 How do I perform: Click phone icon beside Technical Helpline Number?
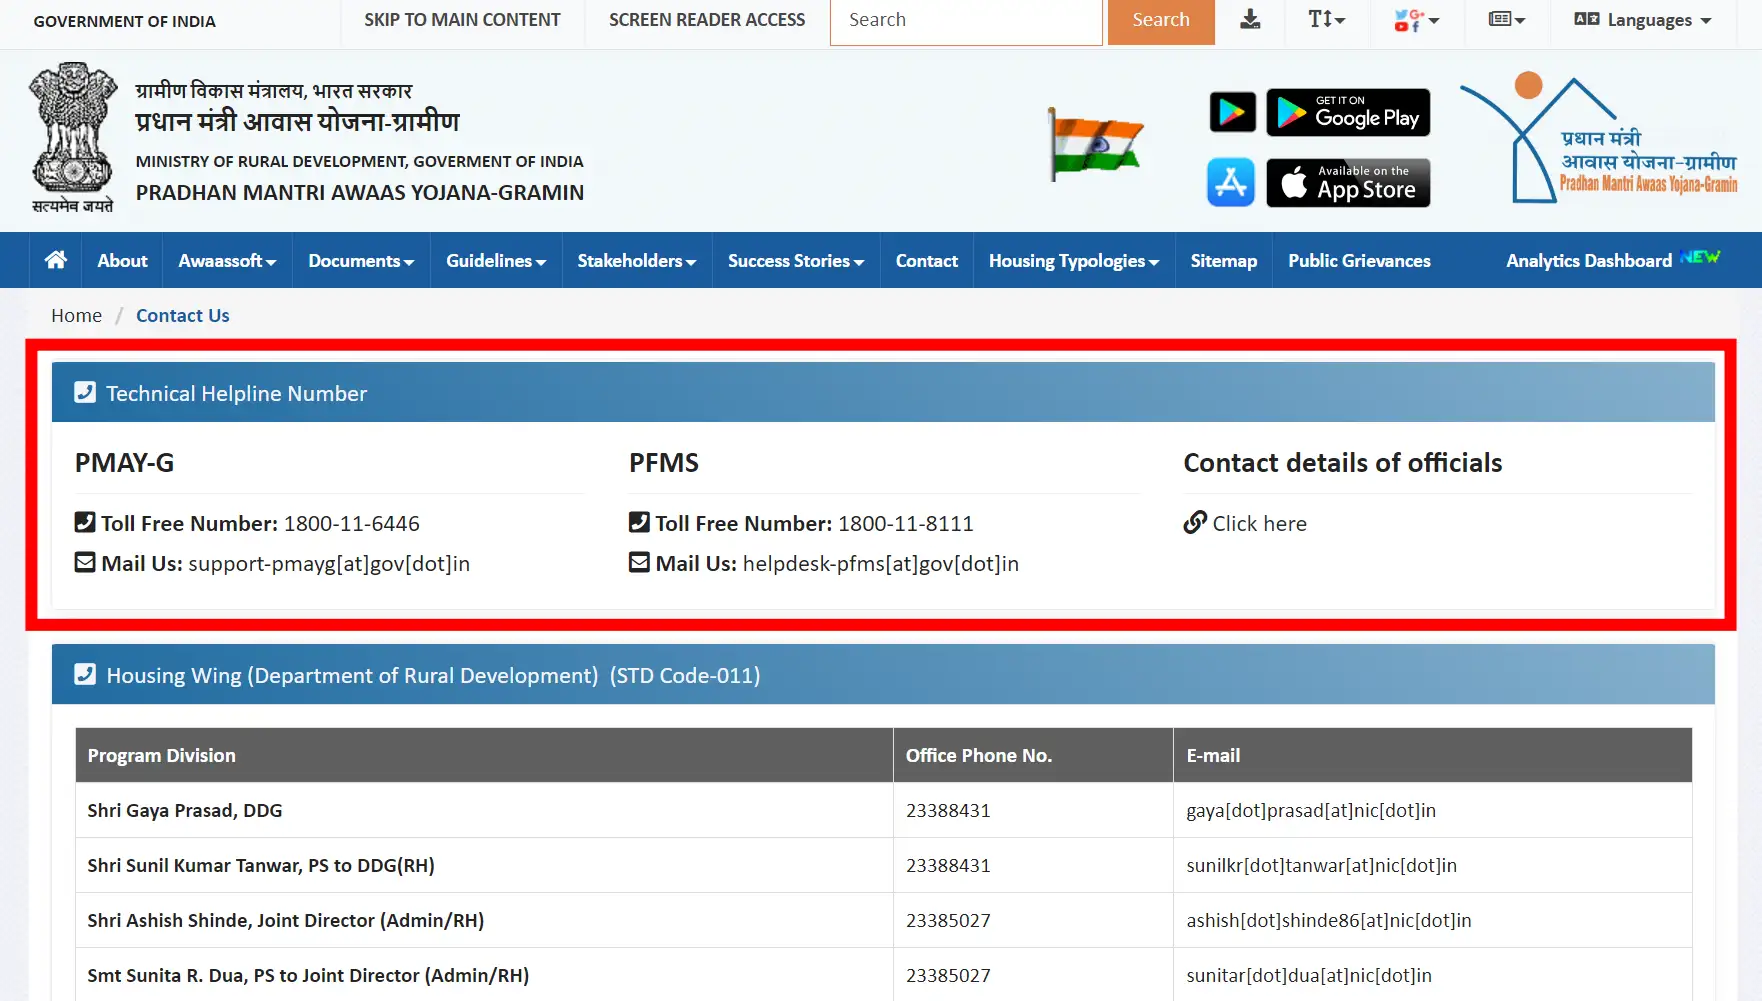coord(85,392)
